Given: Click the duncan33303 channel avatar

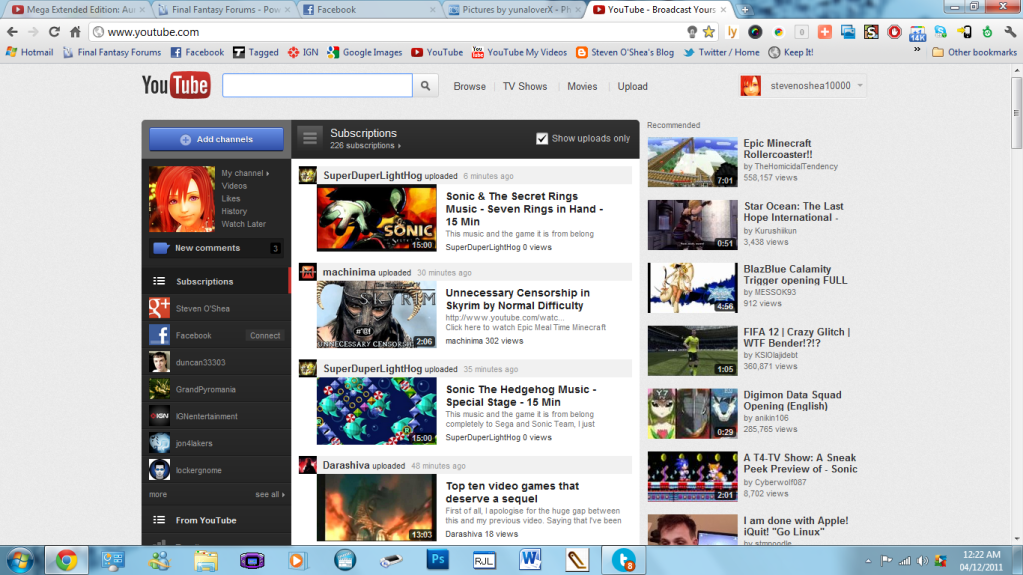Looking at the screenshot, I should tap(159, 362).
